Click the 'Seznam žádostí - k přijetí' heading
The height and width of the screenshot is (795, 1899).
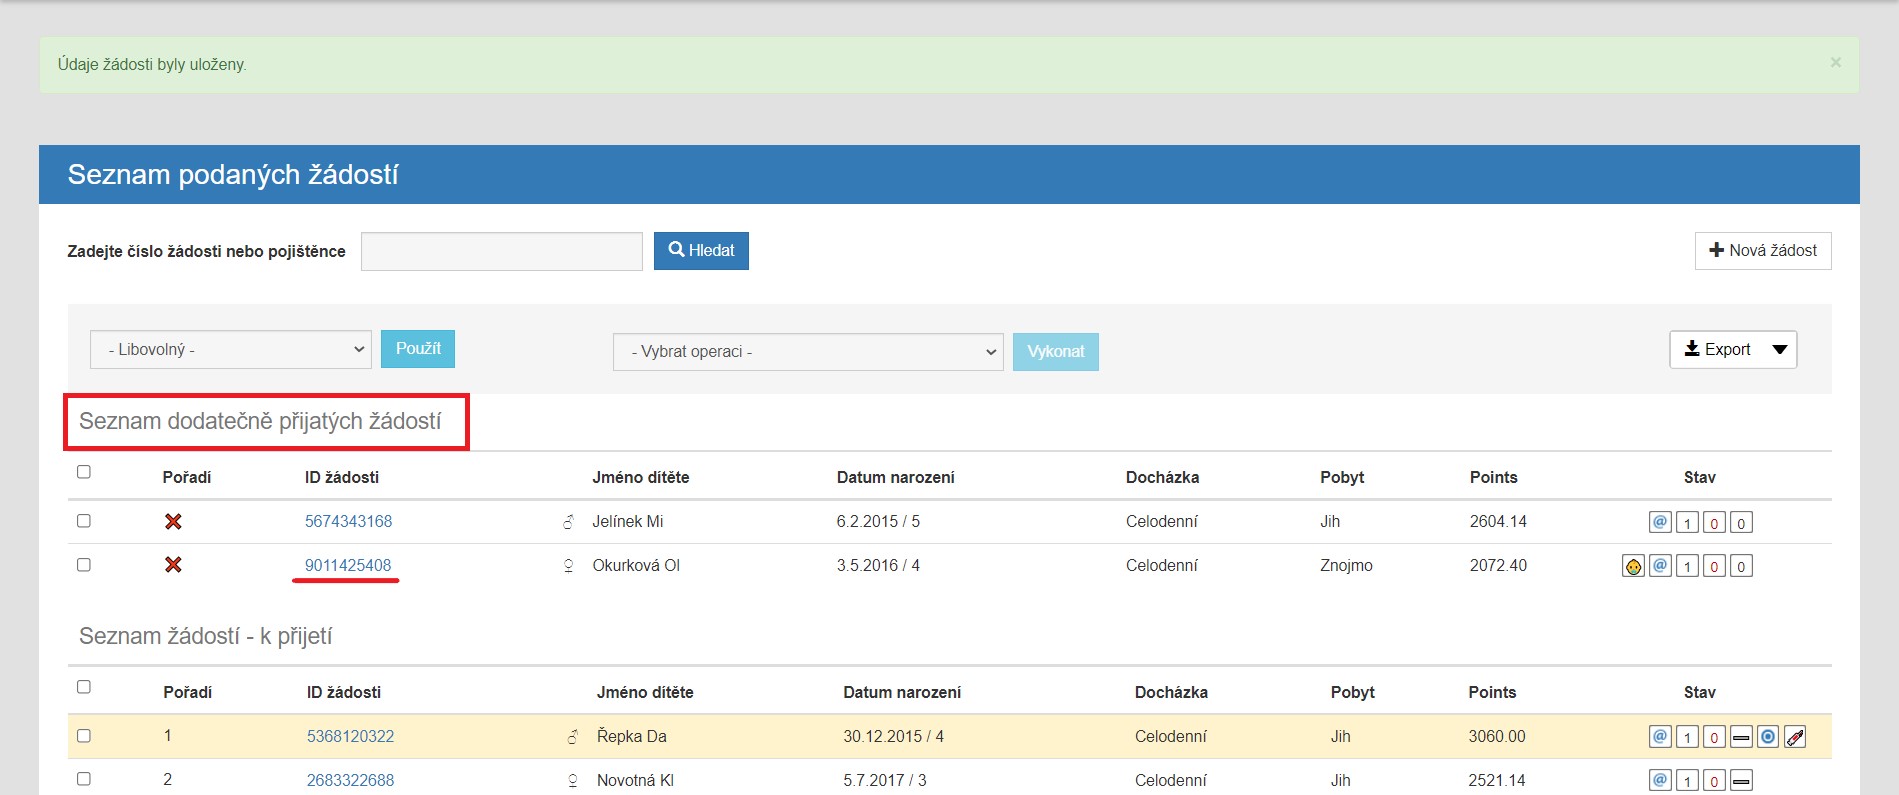(x=205, y=636)
